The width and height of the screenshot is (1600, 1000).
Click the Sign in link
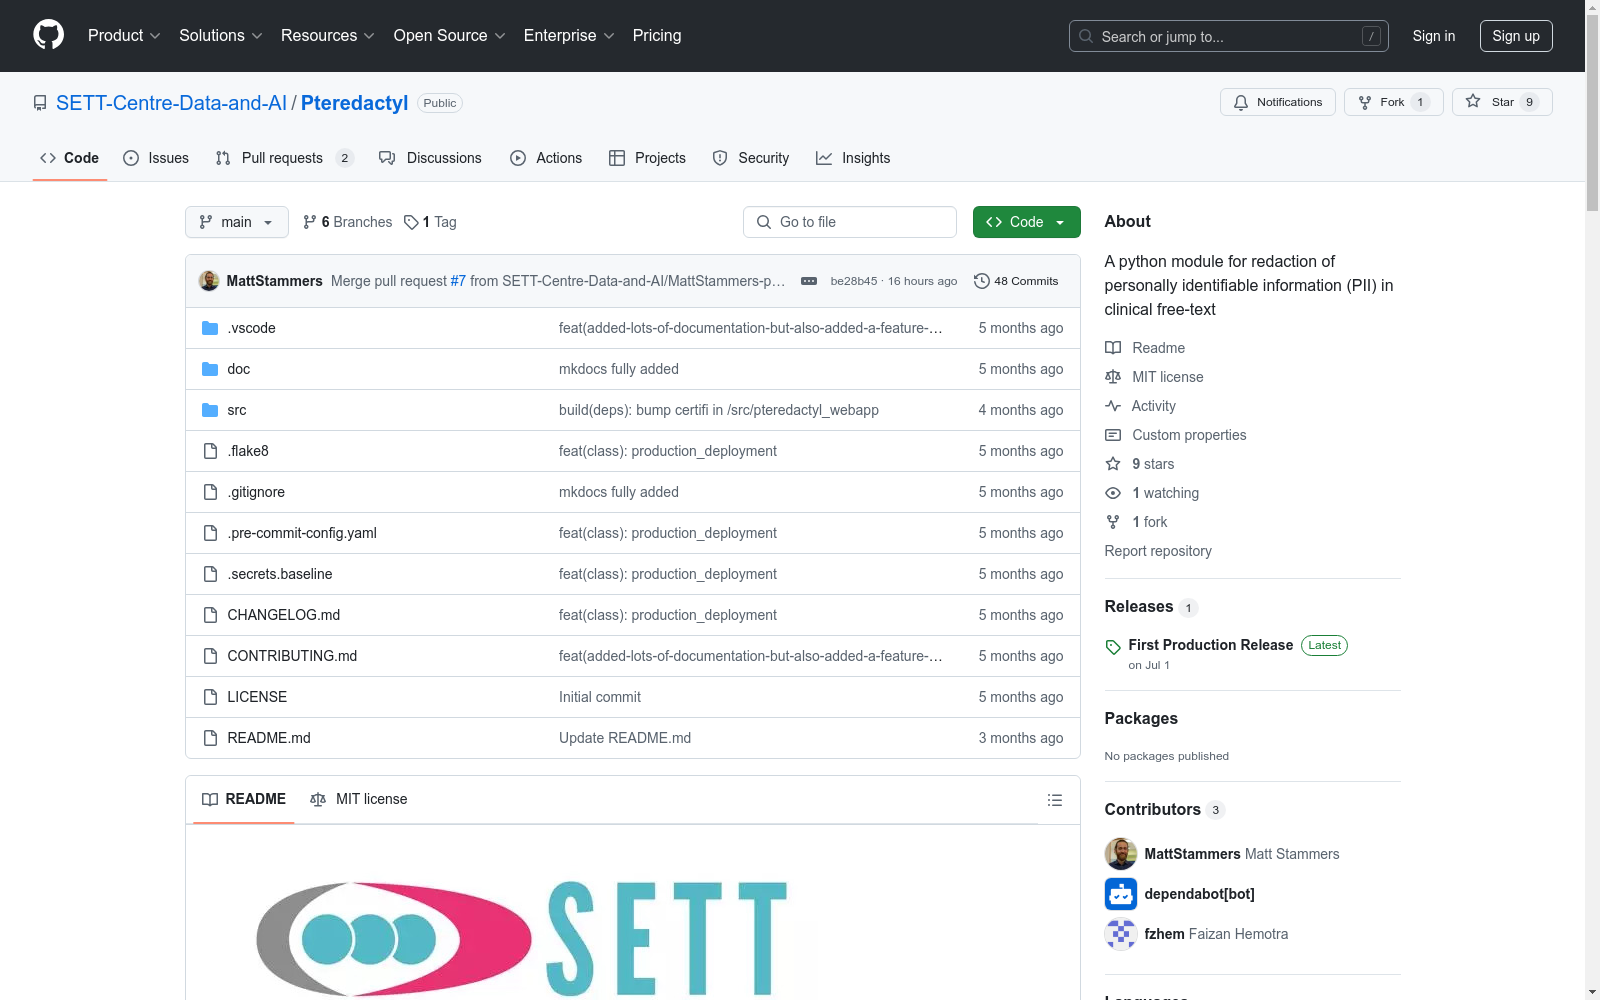coord(1434,36)
